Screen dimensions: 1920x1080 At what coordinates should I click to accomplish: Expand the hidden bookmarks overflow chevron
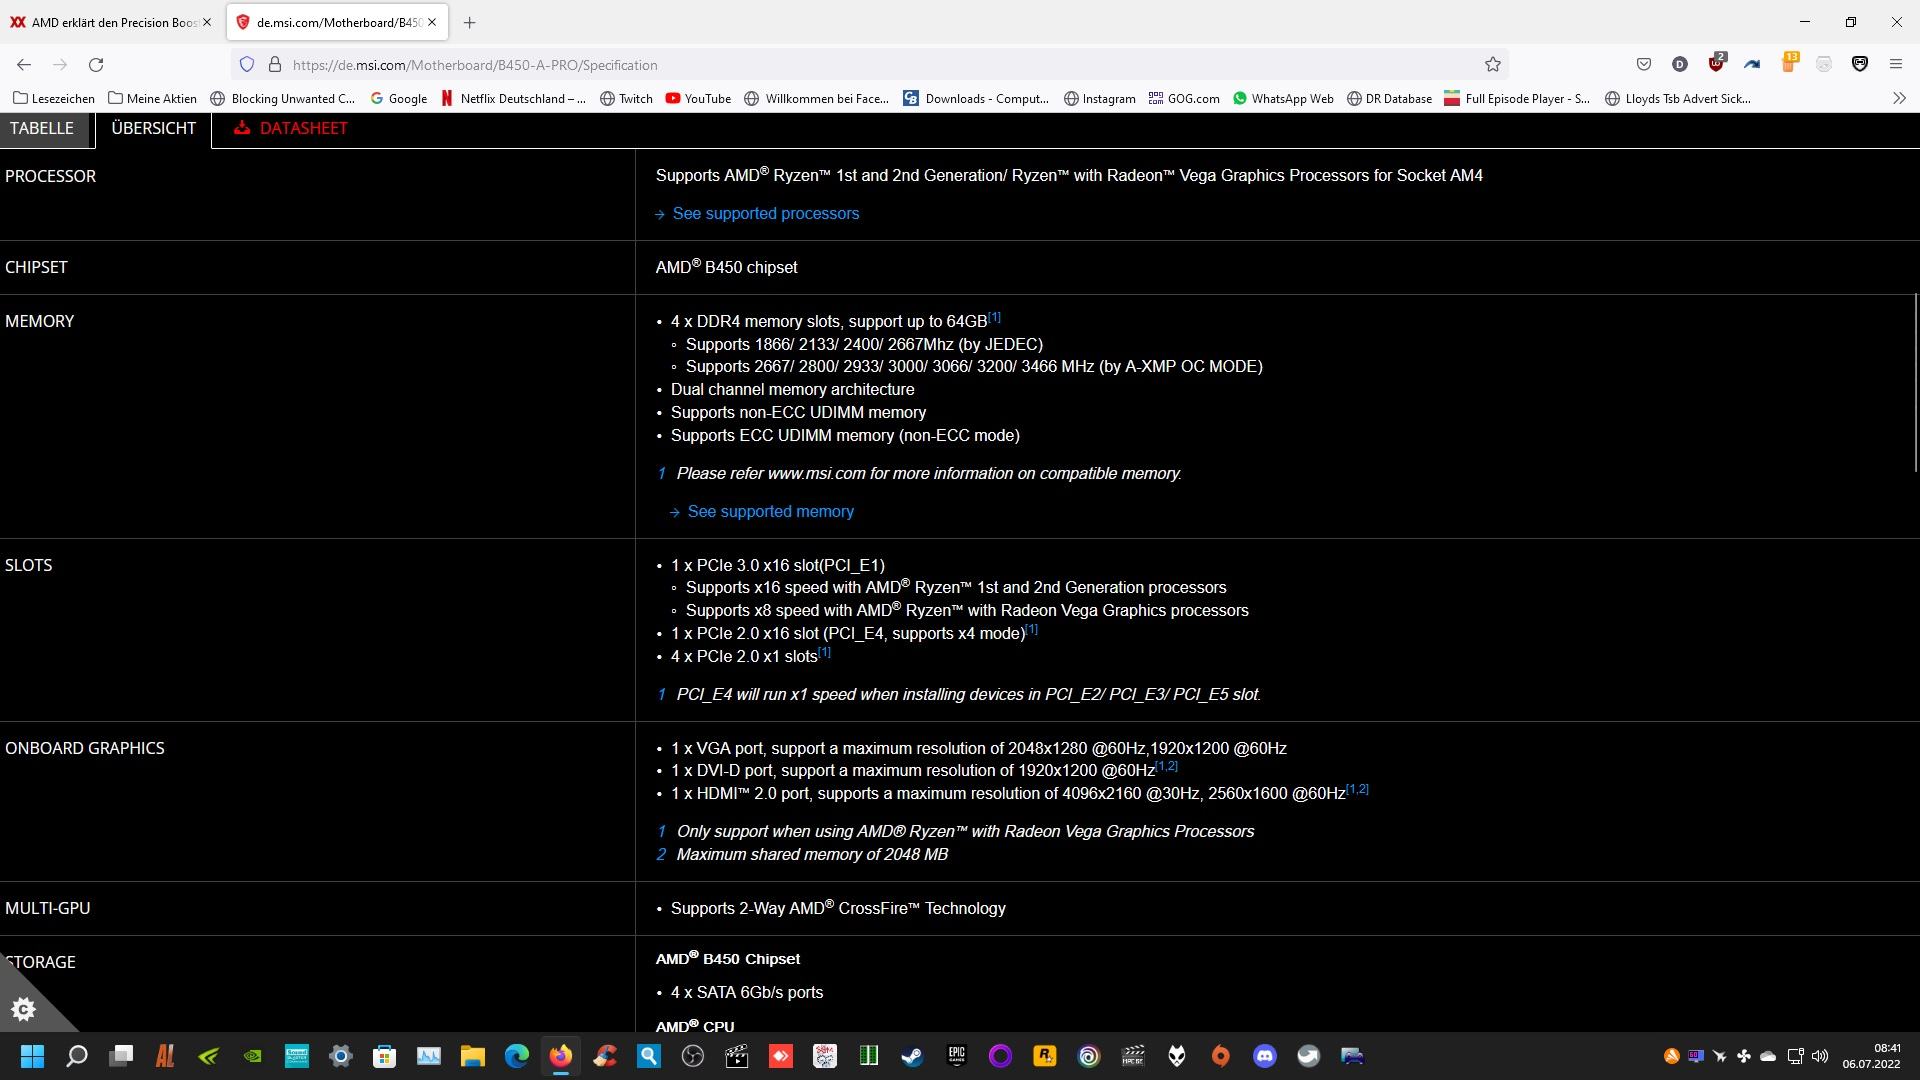tap(1898, 98)
